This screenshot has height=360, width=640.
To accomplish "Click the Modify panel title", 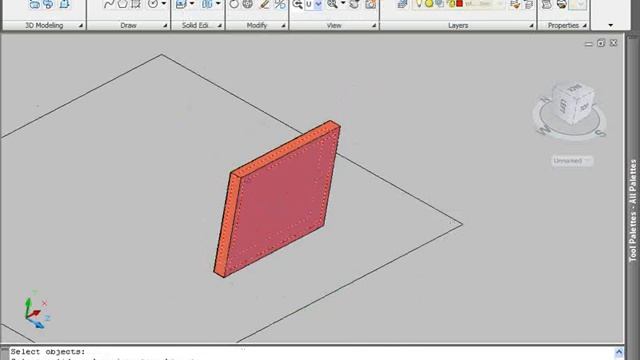I will pos(256,25).
